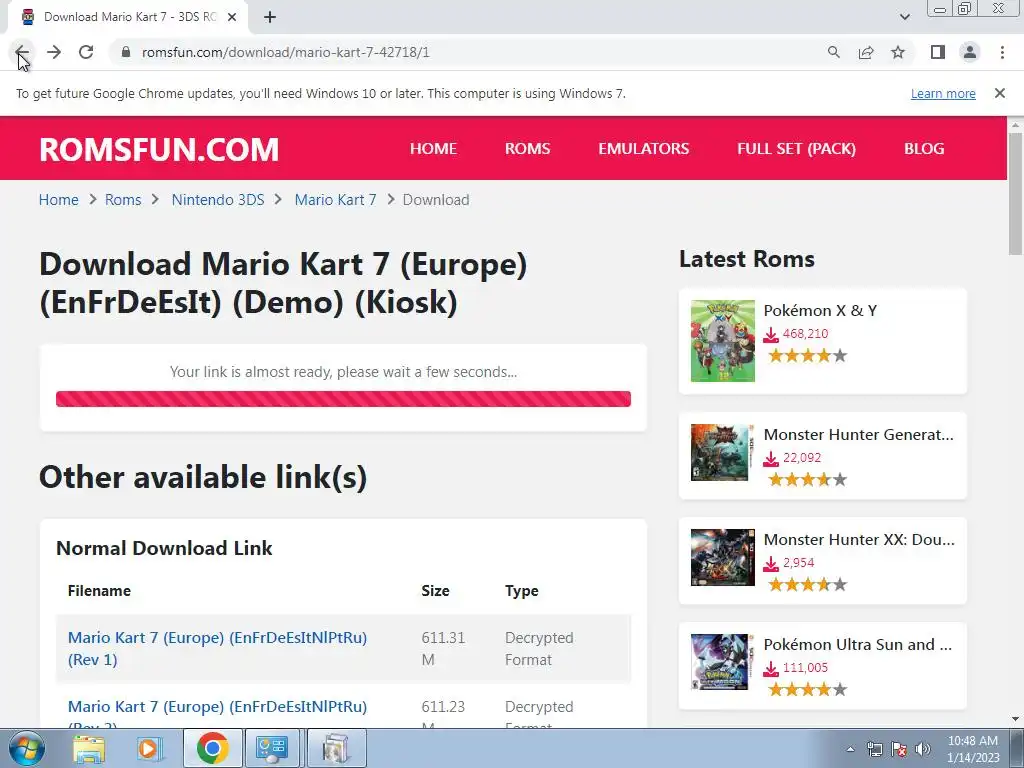Open the Monster Hunter Generat... title

pyautogui.click(x=858, y=434)
